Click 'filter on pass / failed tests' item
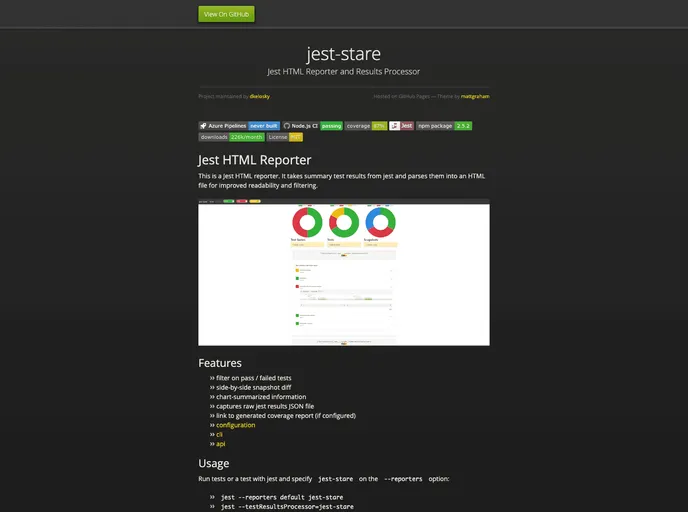 pyautogui.click(x=254, y=378)
